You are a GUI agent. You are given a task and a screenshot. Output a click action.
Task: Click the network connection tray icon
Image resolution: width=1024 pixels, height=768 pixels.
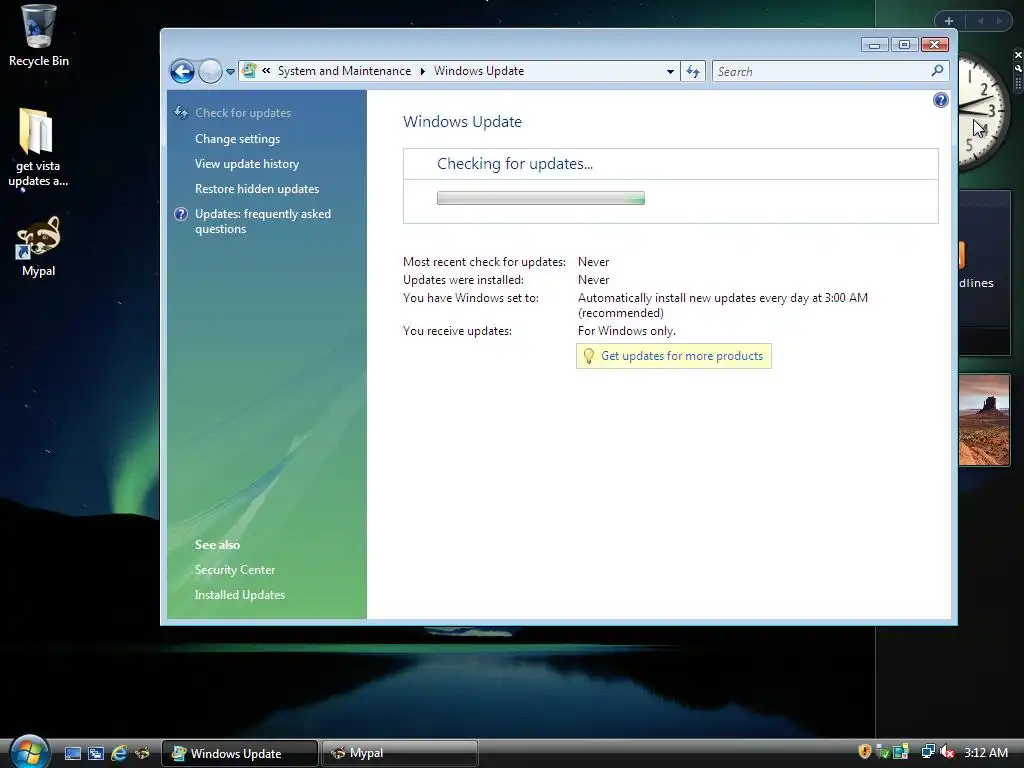point(927,752)
